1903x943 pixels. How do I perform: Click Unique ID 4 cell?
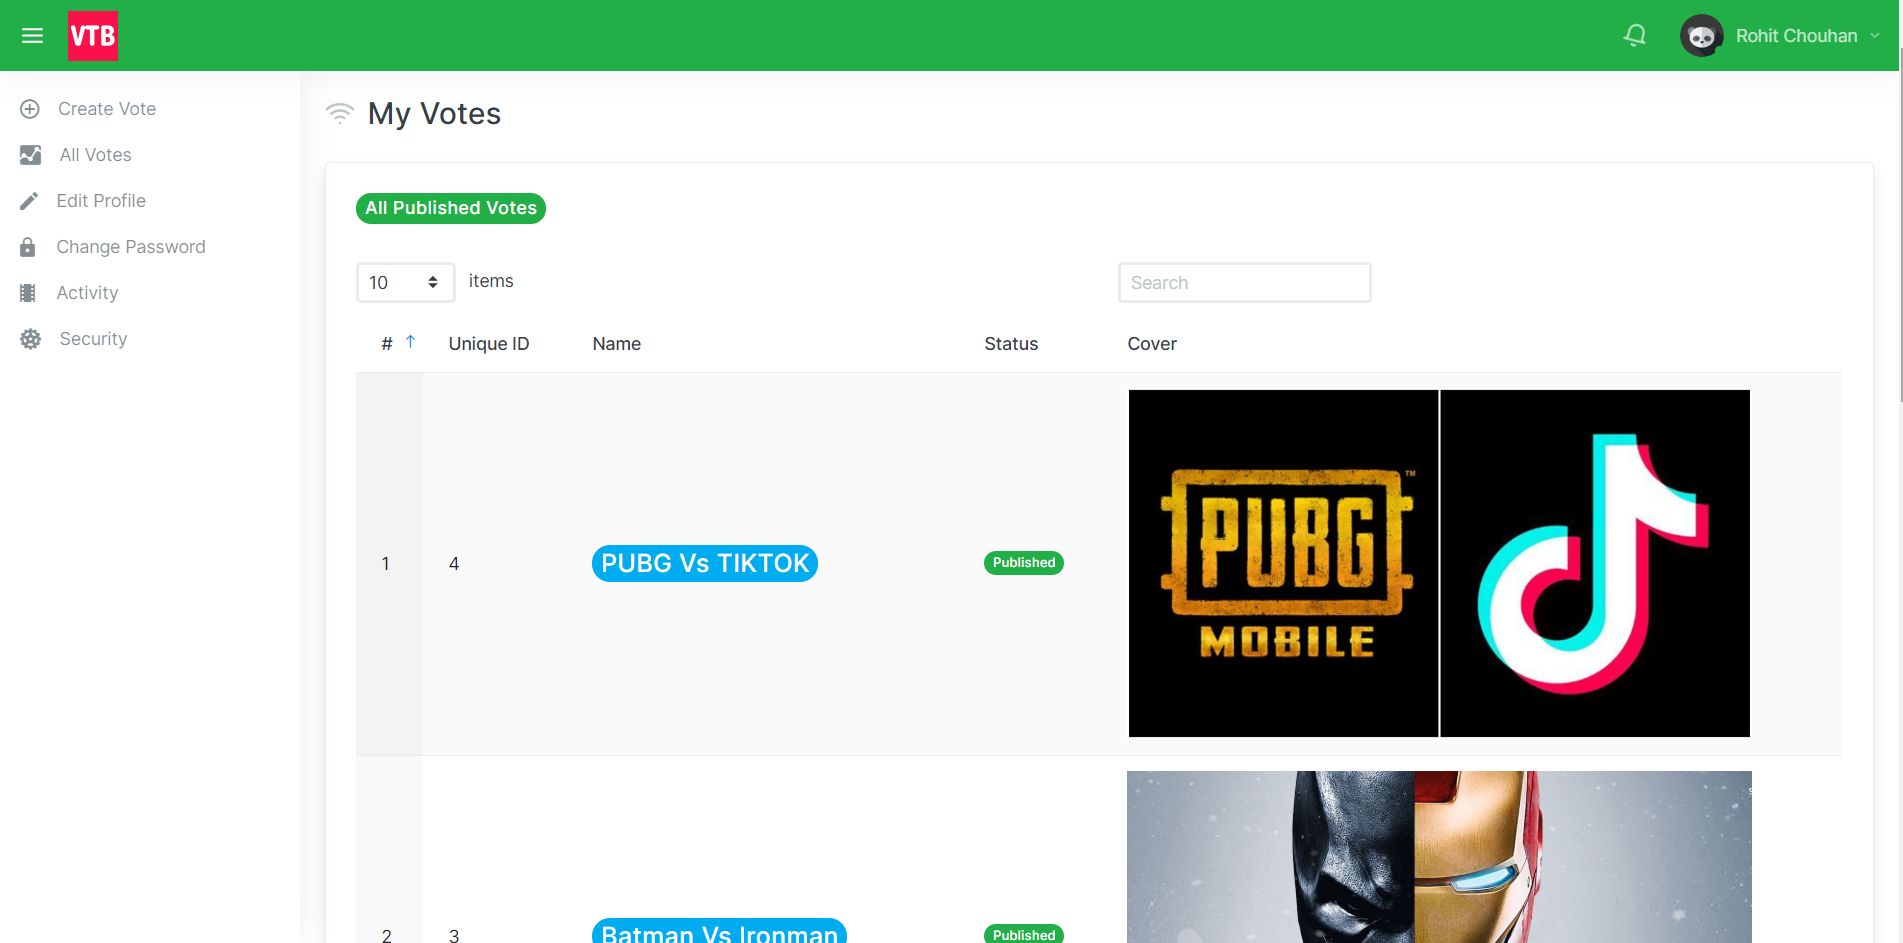click(454, 564)
